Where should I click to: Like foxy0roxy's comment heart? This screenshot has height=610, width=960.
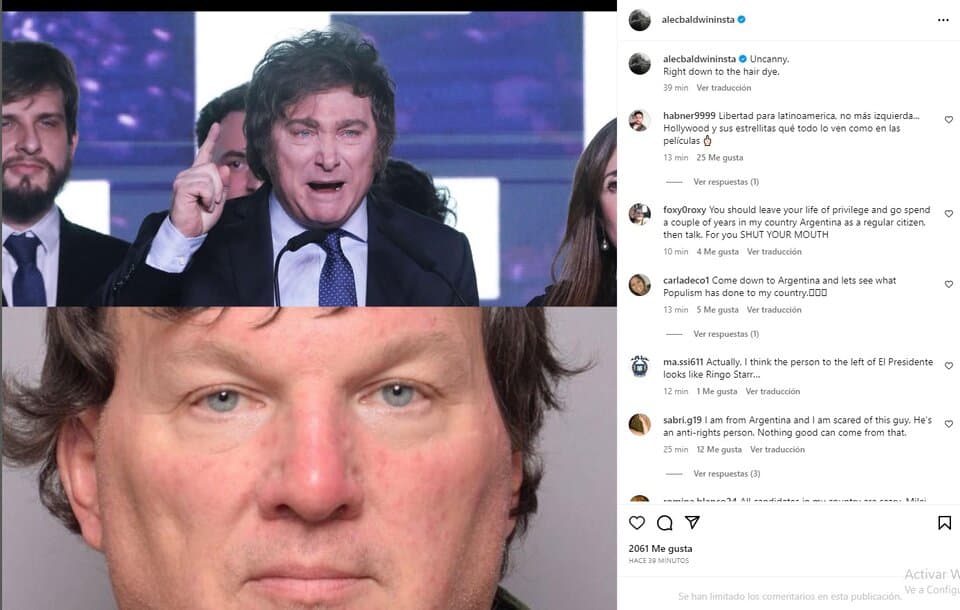(x=948, y=214)
